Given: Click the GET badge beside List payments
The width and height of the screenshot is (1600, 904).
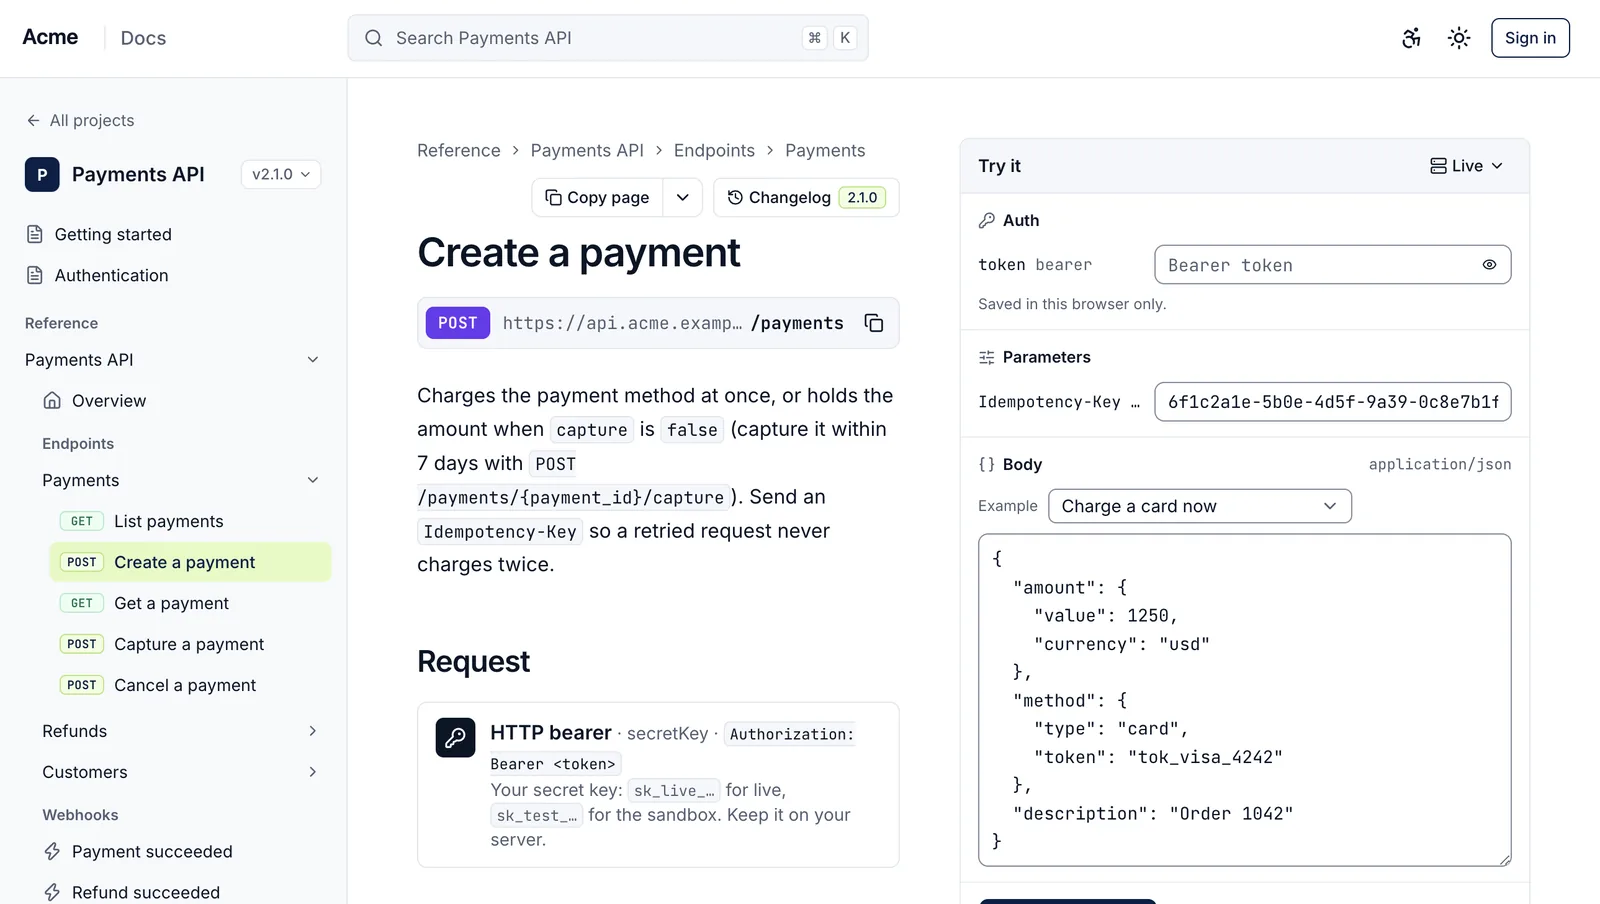Looking at the screenshot, I should click(x=82, y=521).
